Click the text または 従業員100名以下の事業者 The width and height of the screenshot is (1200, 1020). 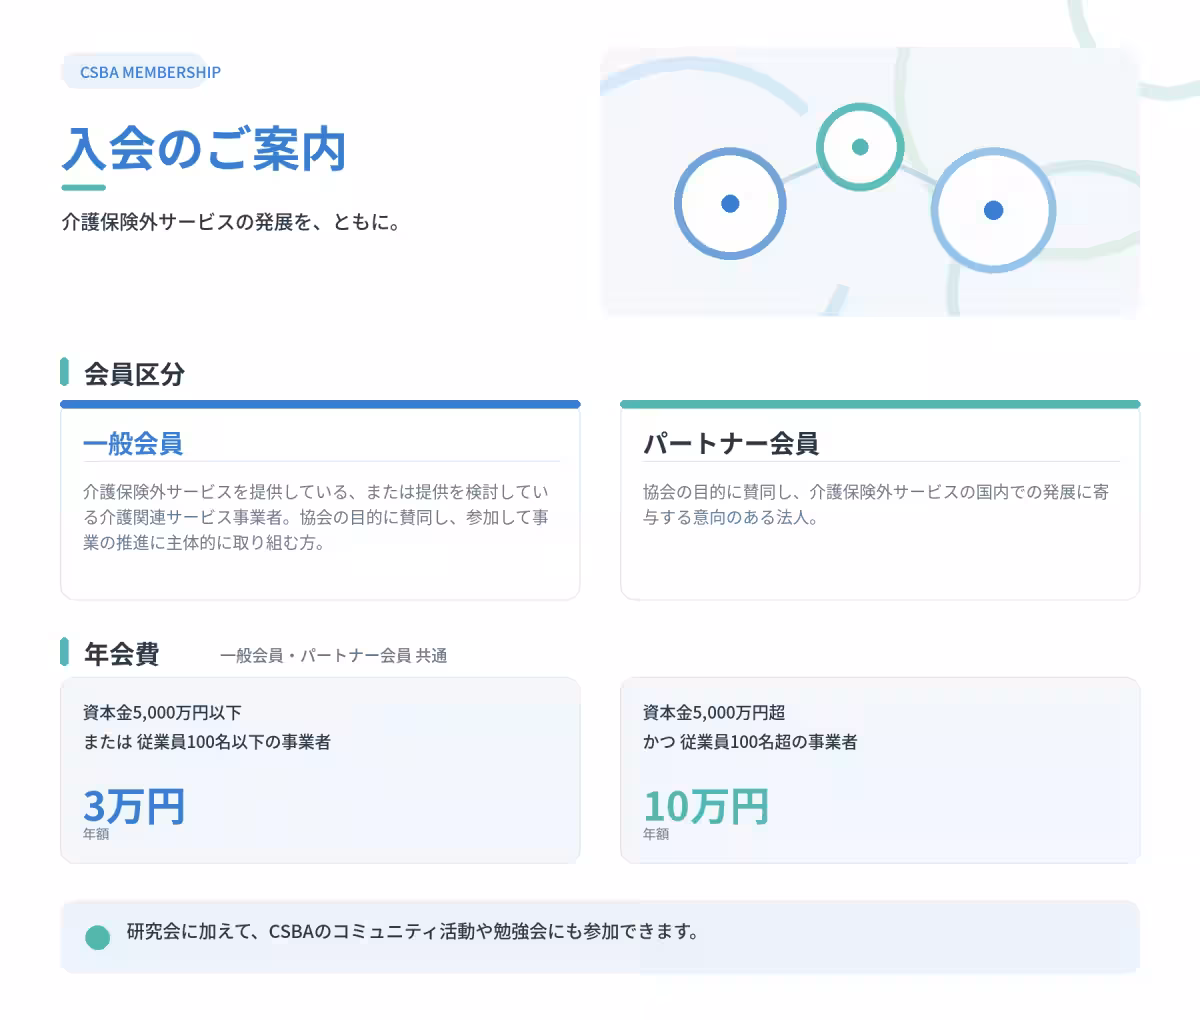tap(207, 742)
